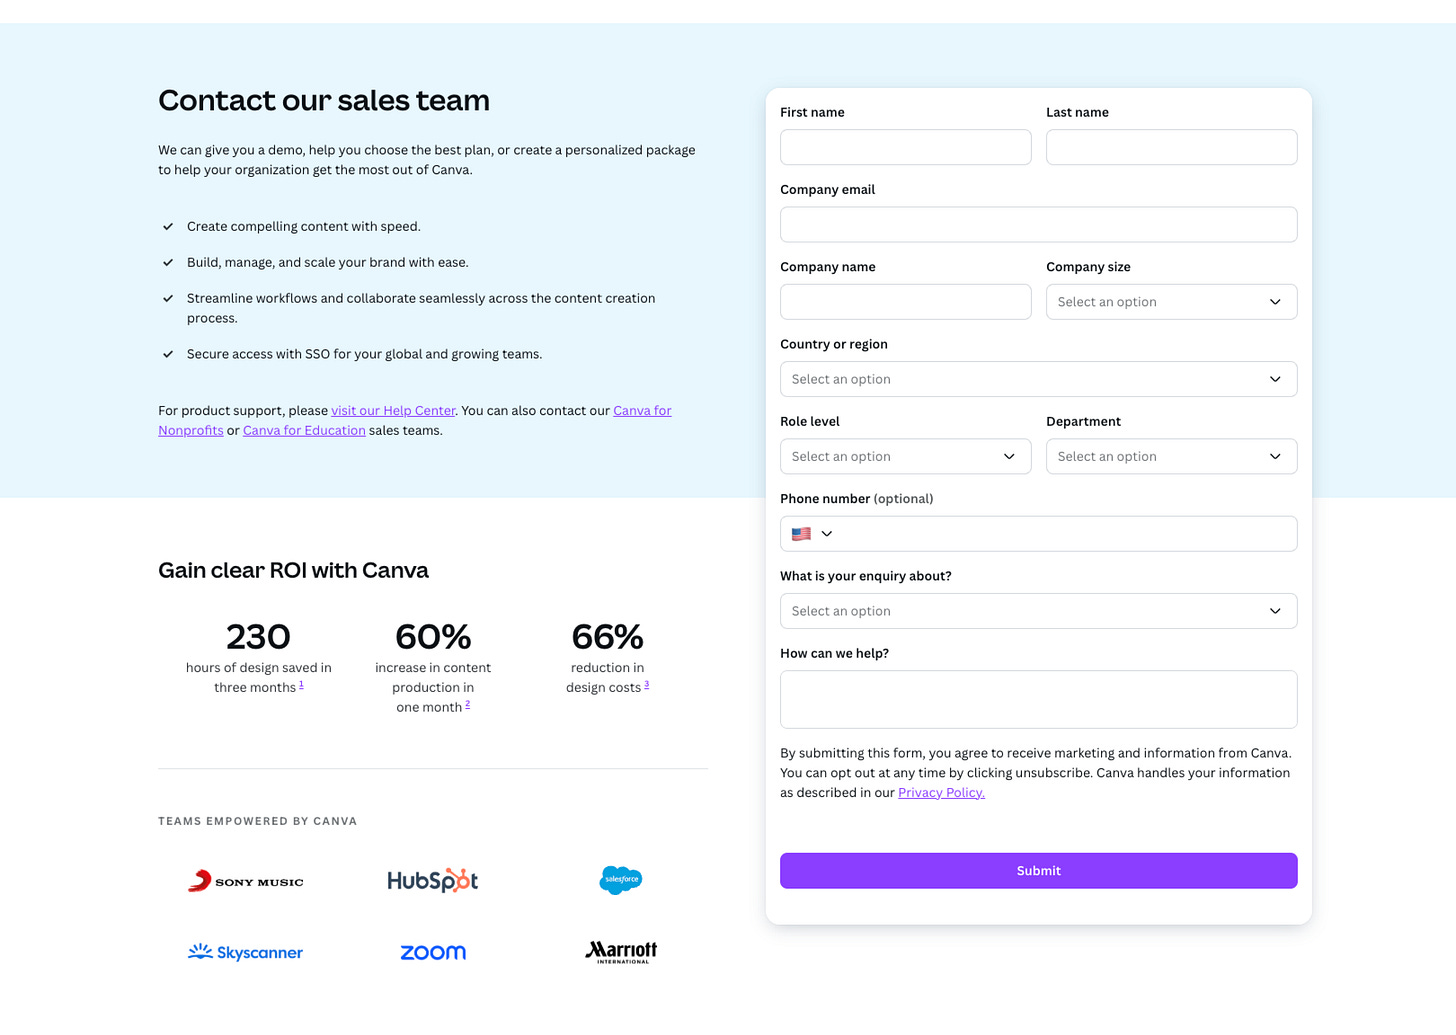The height and width of the screenshot is (1035, 1456).
Task: Open the Country or region dropdown
Action: tap(1038, 379)
